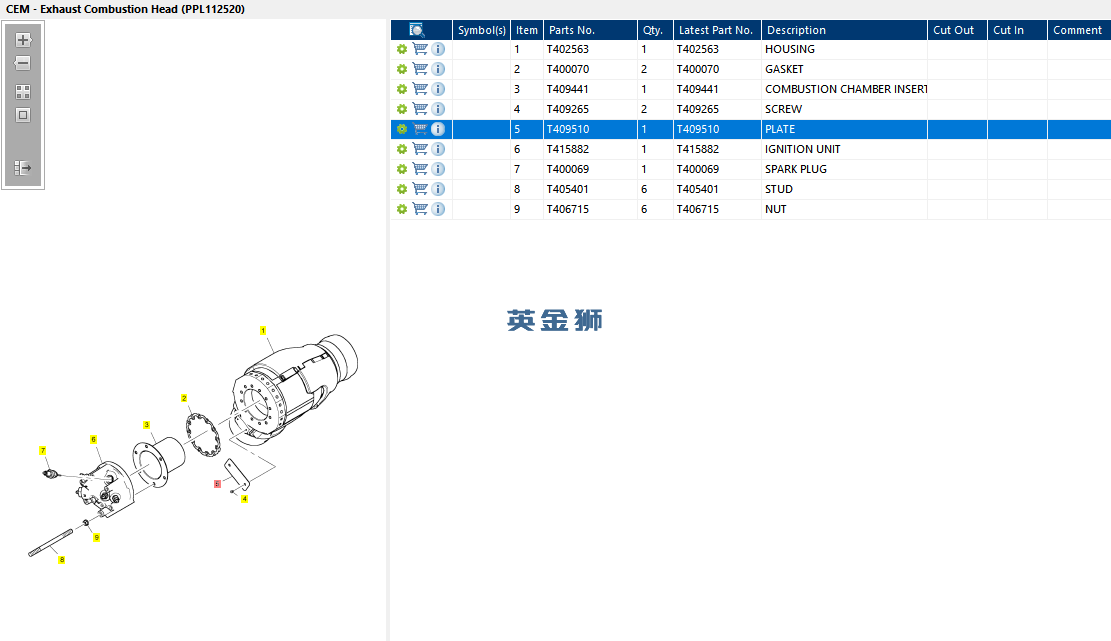Click the list export arrow icon
Screen dimensions: 1111x641
pyautogui.click(x=23, y=168)
